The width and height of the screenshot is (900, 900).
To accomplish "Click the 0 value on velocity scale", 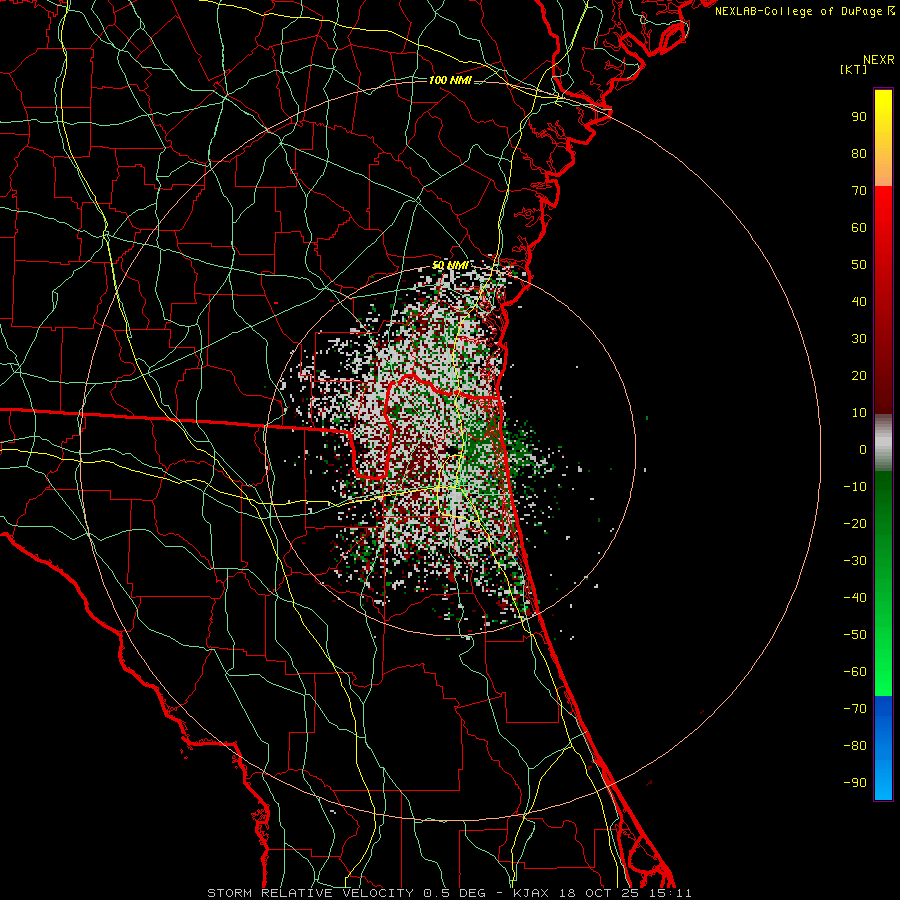I will (x=863, y=450).
